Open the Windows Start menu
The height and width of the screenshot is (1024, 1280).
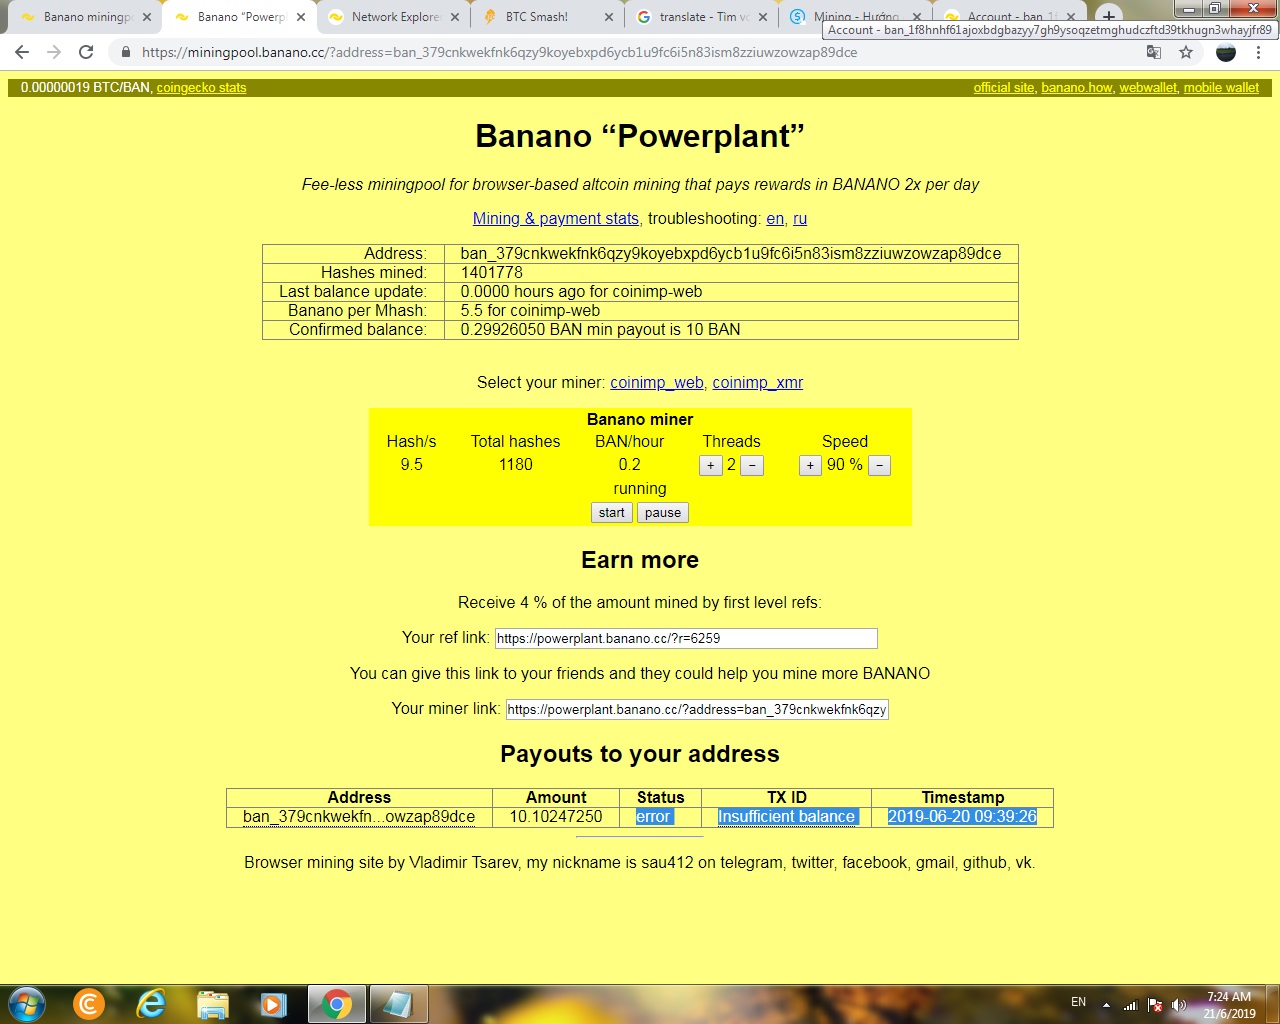click(27, 1003)
